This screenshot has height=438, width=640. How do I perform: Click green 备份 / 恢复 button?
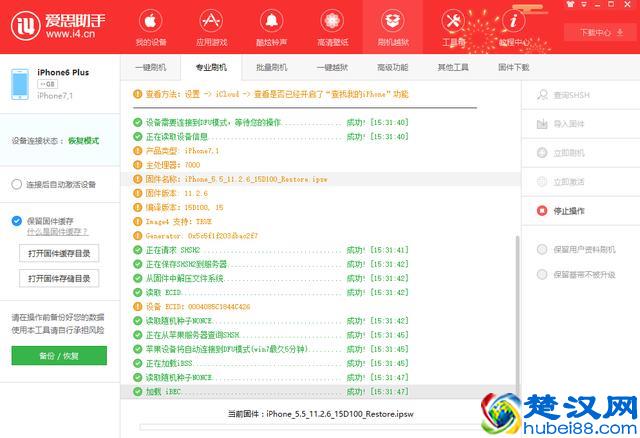coord(59,356)
